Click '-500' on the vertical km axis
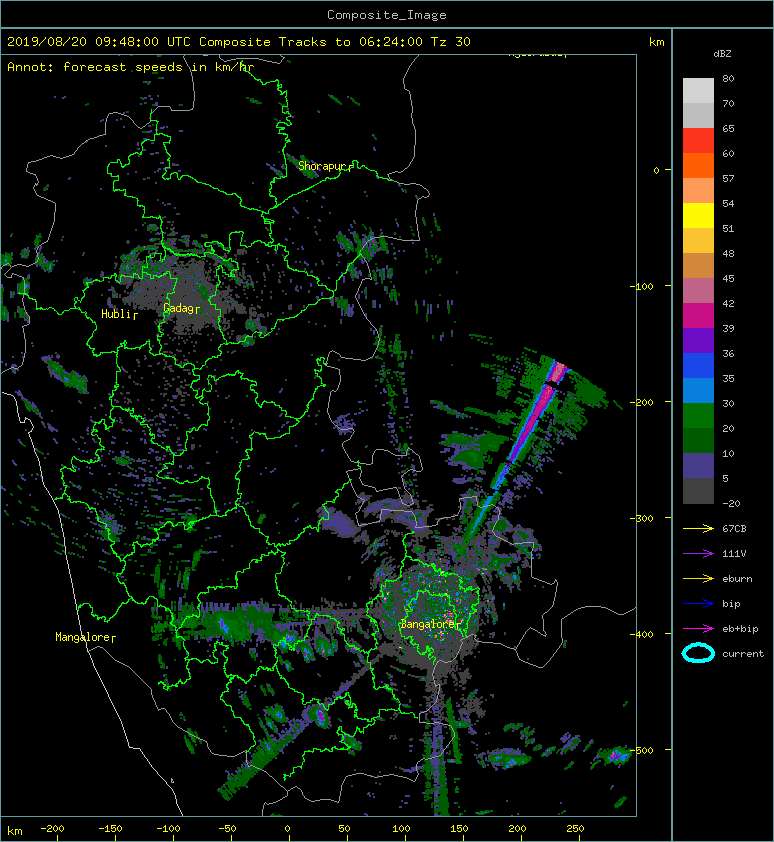This screenshot has height=842, width=774. coord(641,750)
